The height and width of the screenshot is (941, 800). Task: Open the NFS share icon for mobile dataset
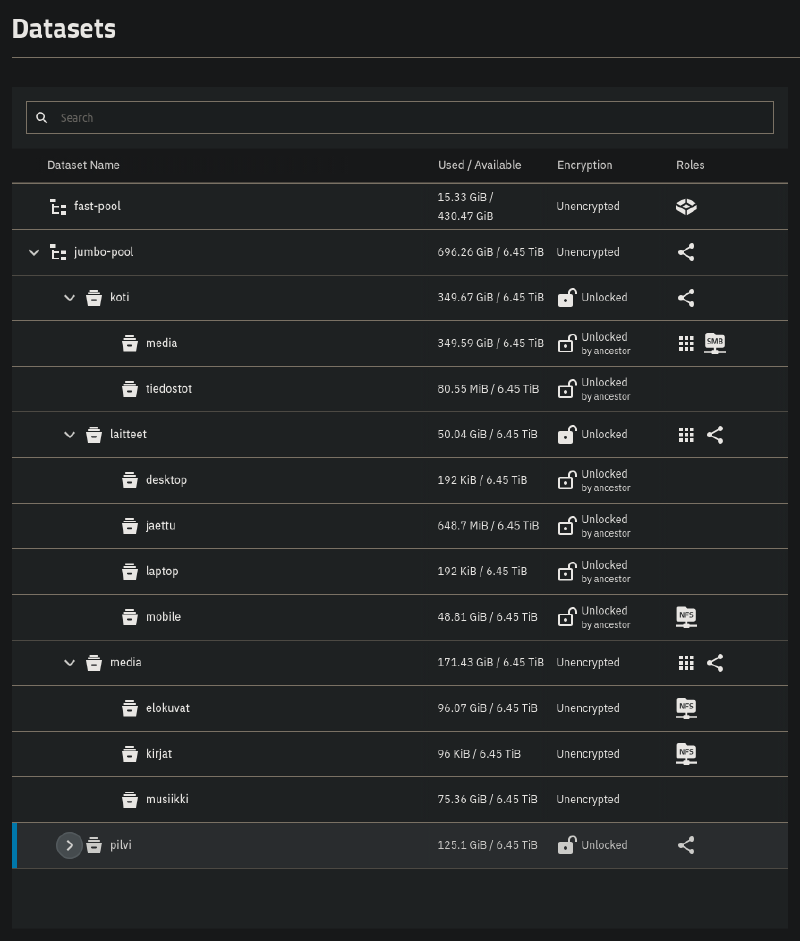(686, 617)
